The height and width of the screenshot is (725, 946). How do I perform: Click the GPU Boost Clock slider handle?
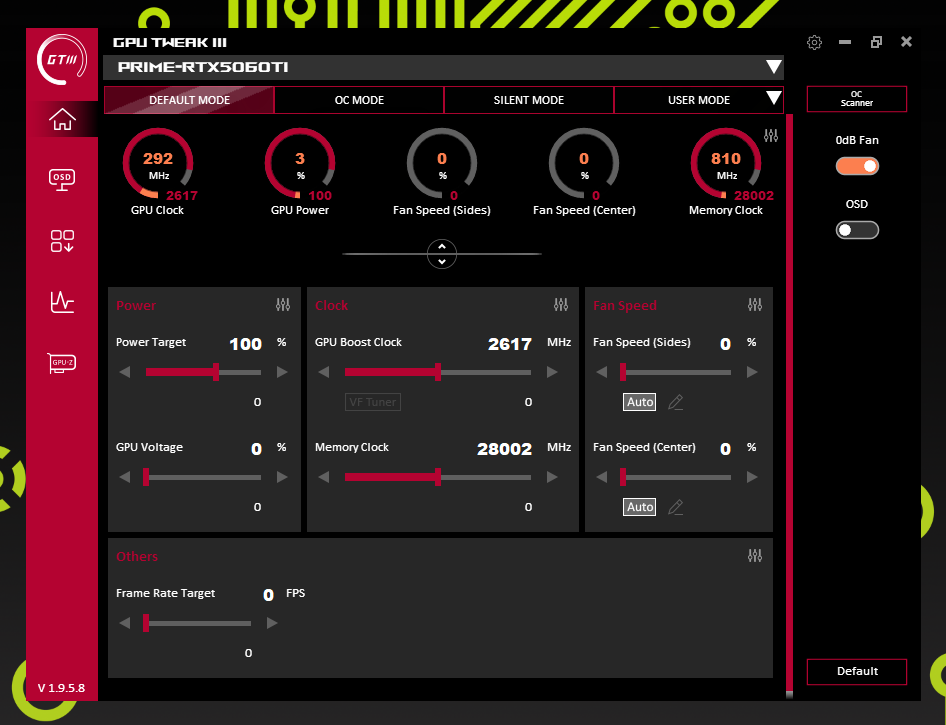coord(438,372)
